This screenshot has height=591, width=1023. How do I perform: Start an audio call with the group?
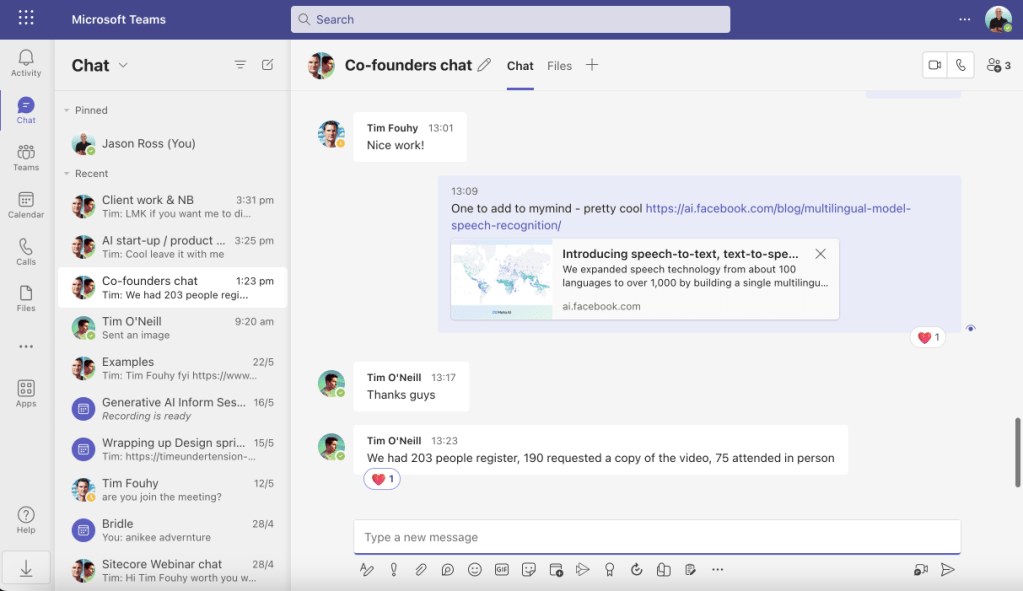(x=961, y=65)
